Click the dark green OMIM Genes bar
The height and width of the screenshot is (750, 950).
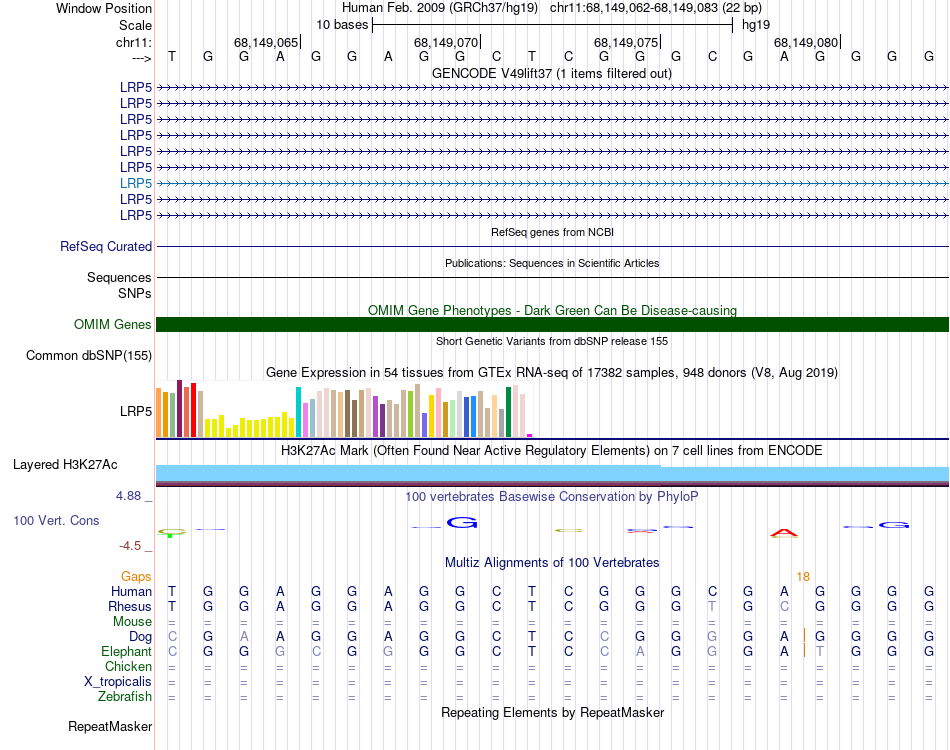pyautogui.click(x=552, y=324)
